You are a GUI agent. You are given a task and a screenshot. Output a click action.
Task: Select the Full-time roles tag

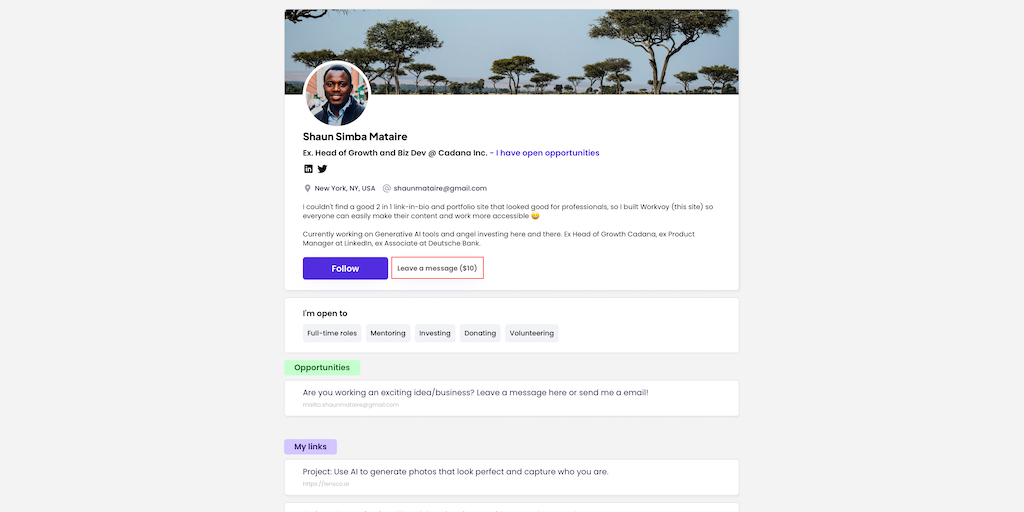pos(332,333)
